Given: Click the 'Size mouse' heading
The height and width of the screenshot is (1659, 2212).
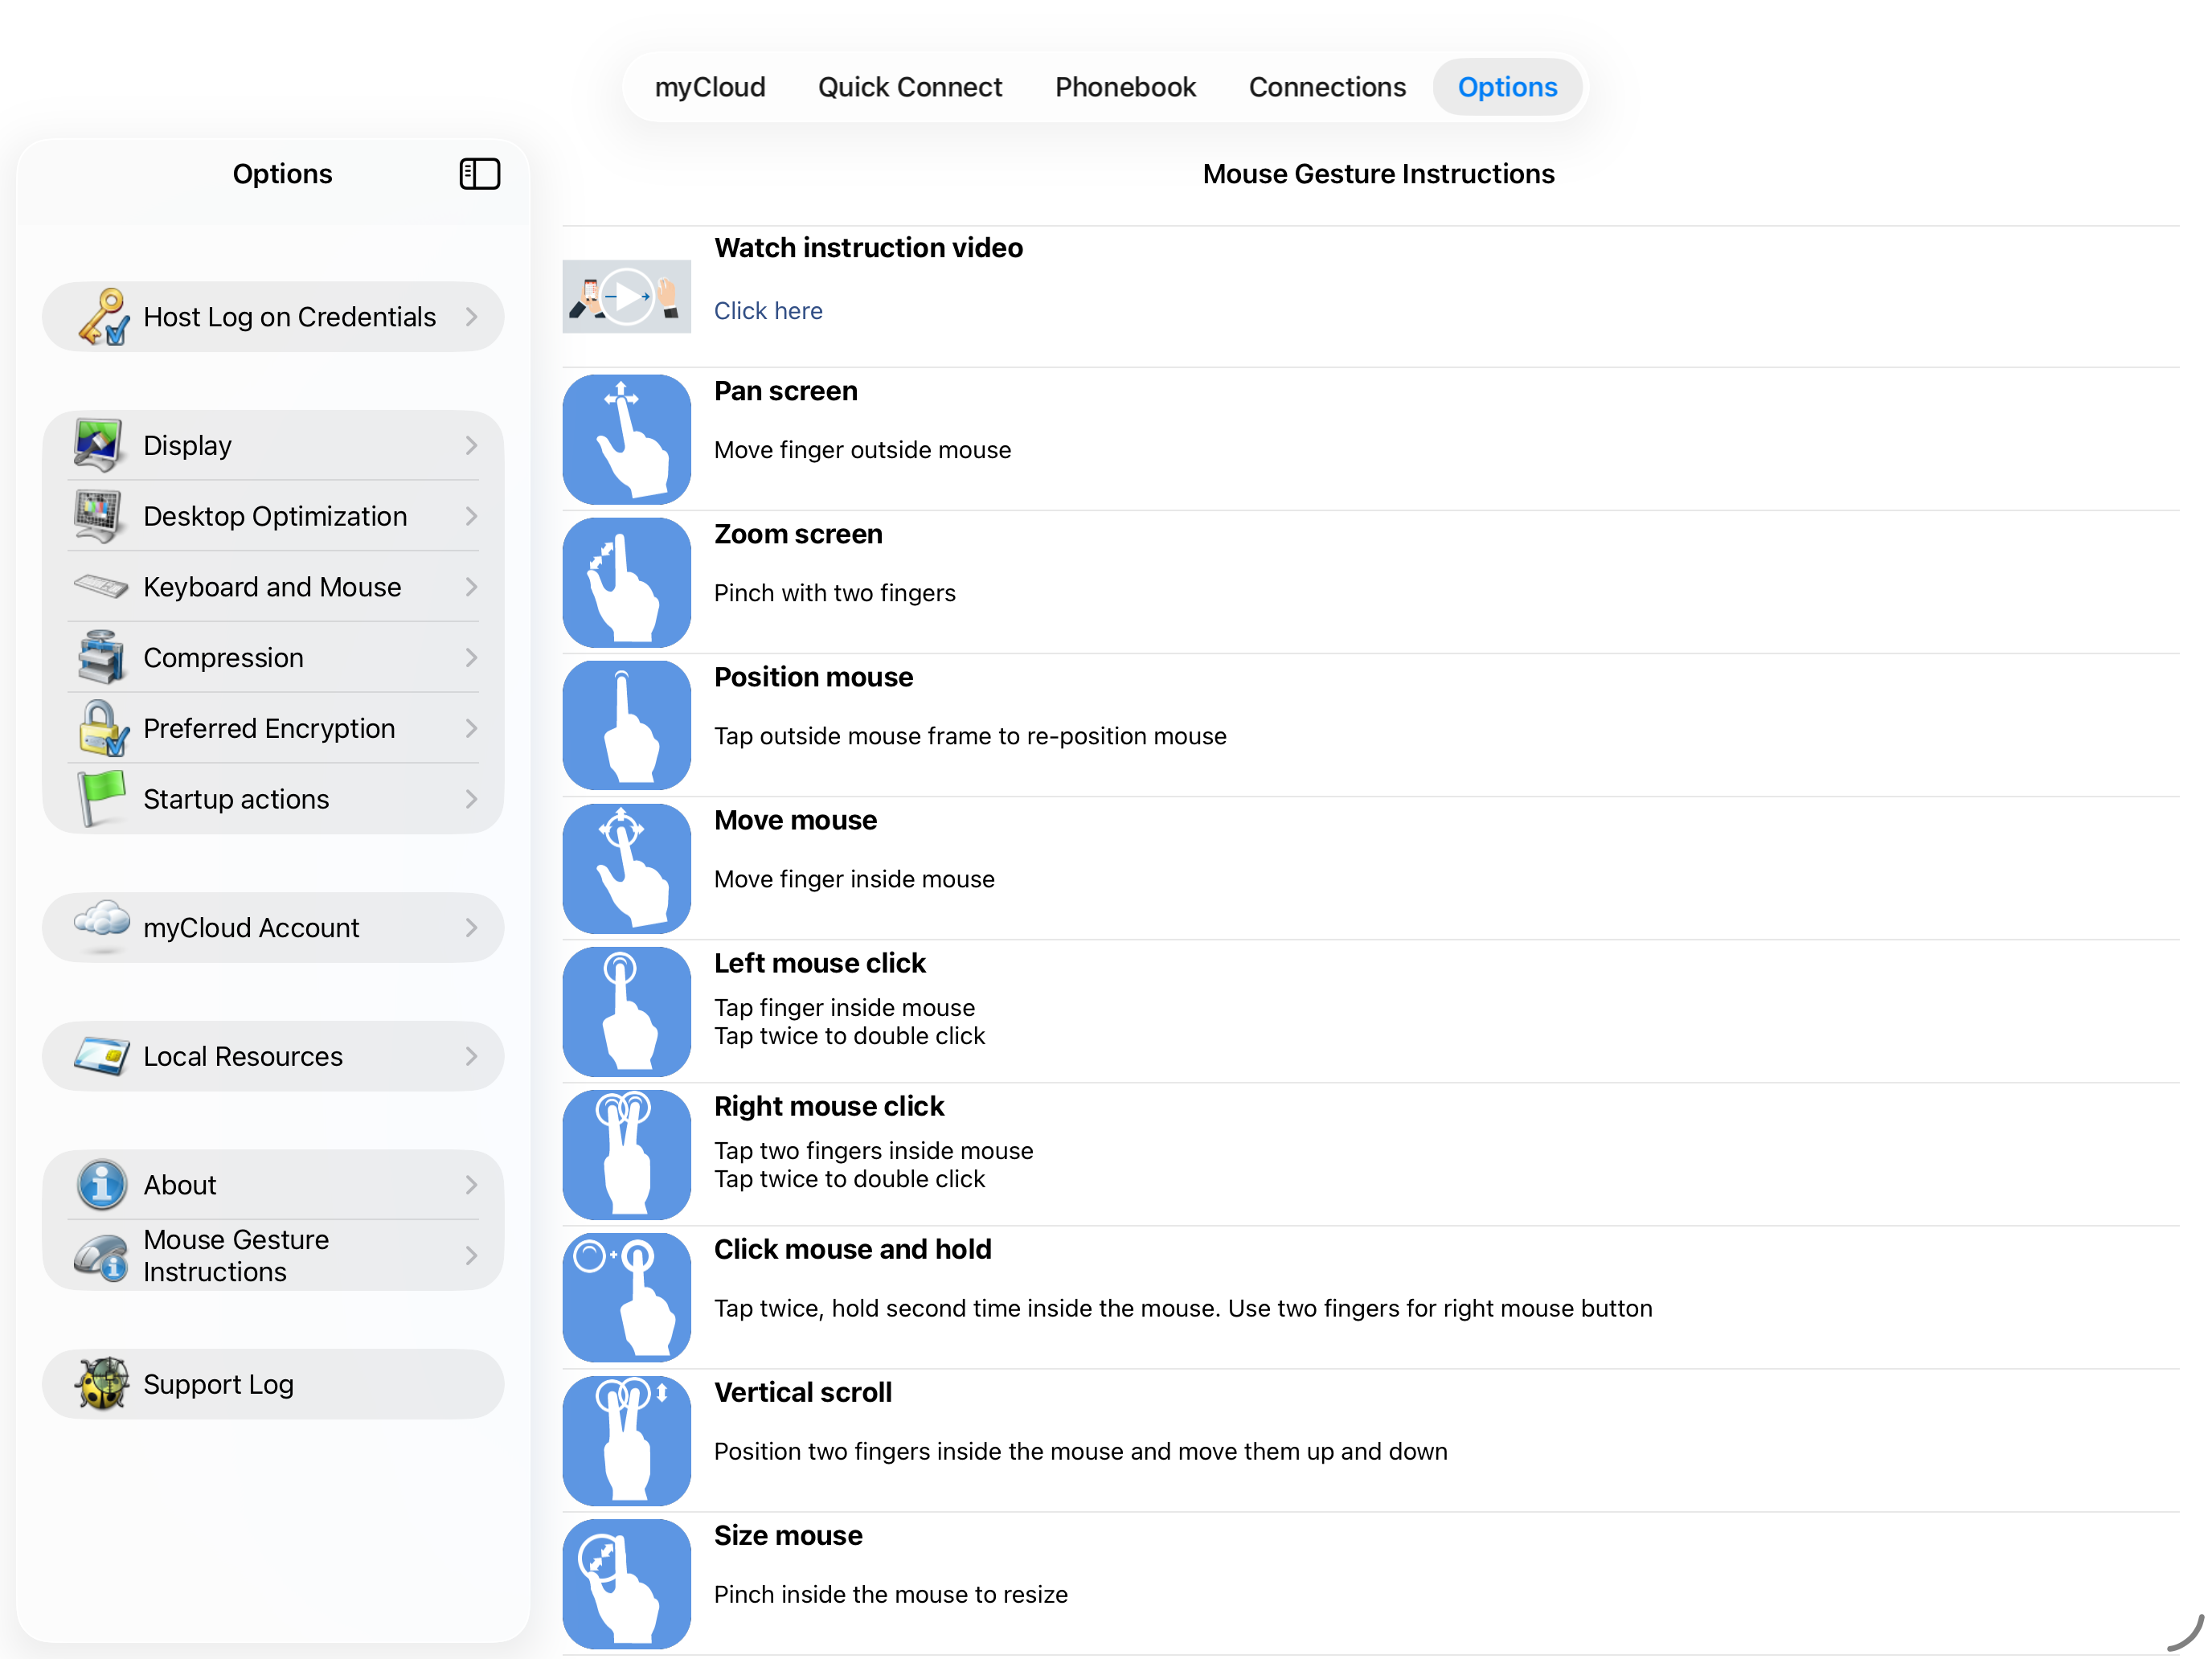Looking at the screenshot, I should click(x=788, y=1534).
